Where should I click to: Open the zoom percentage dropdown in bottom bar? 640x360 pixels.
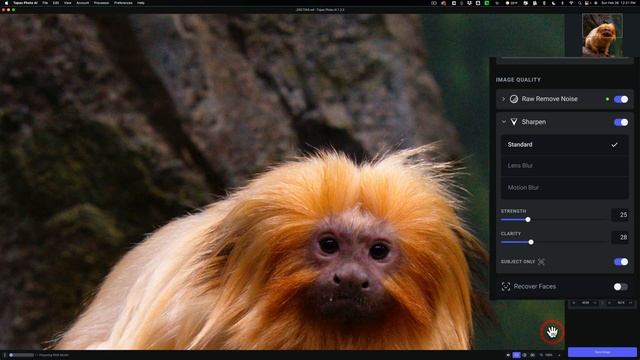coord(550,355)
